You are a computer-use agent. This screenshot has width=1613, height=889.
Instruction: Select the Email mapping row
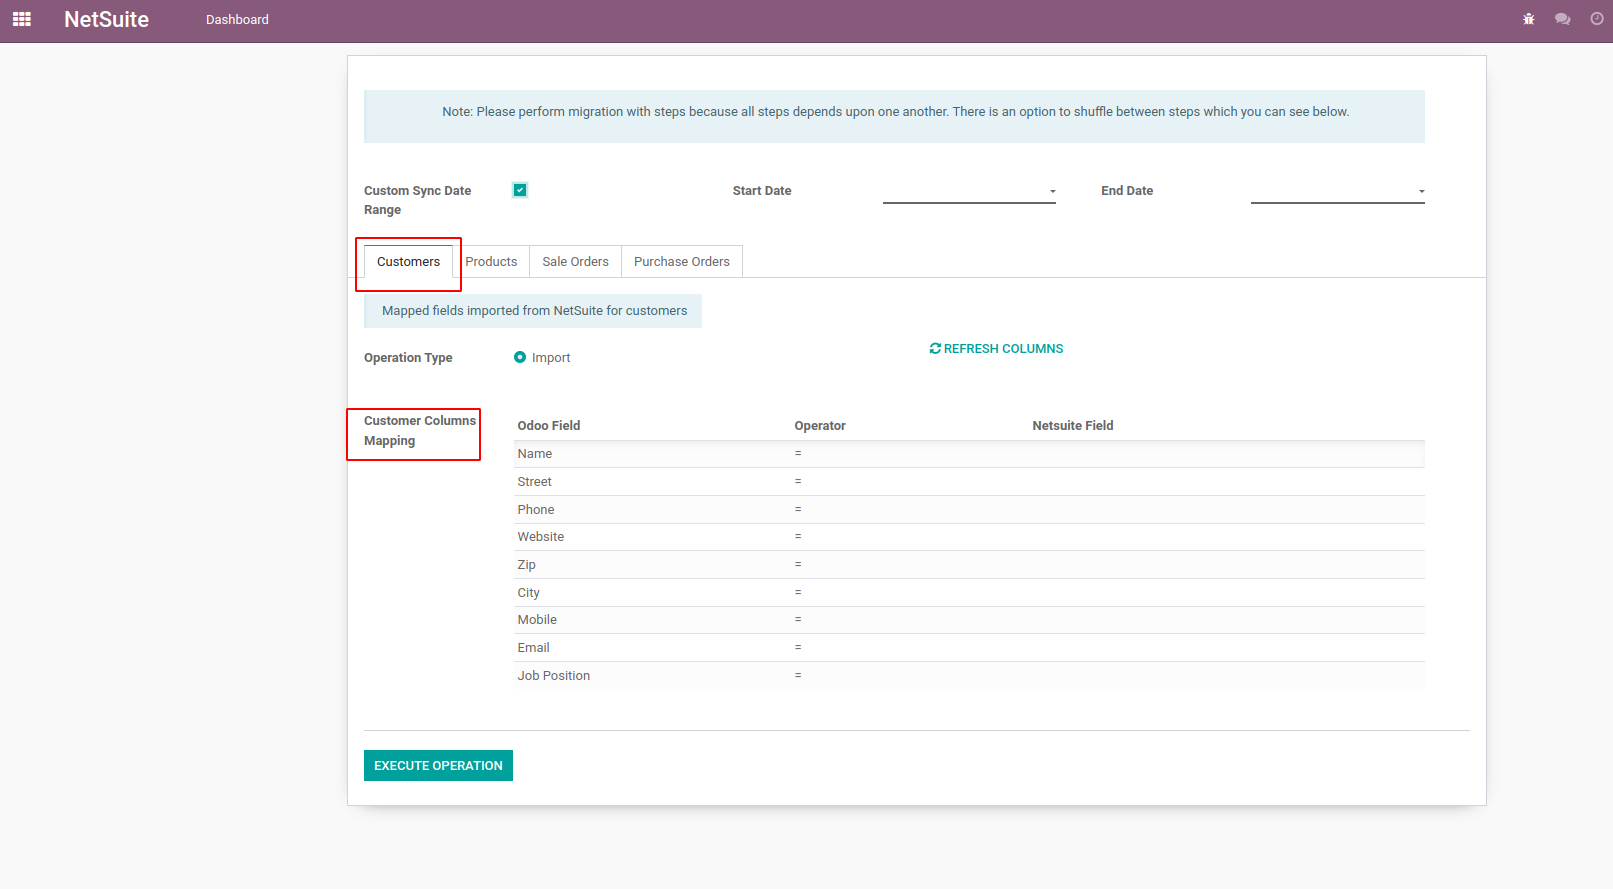click(969, 648)
